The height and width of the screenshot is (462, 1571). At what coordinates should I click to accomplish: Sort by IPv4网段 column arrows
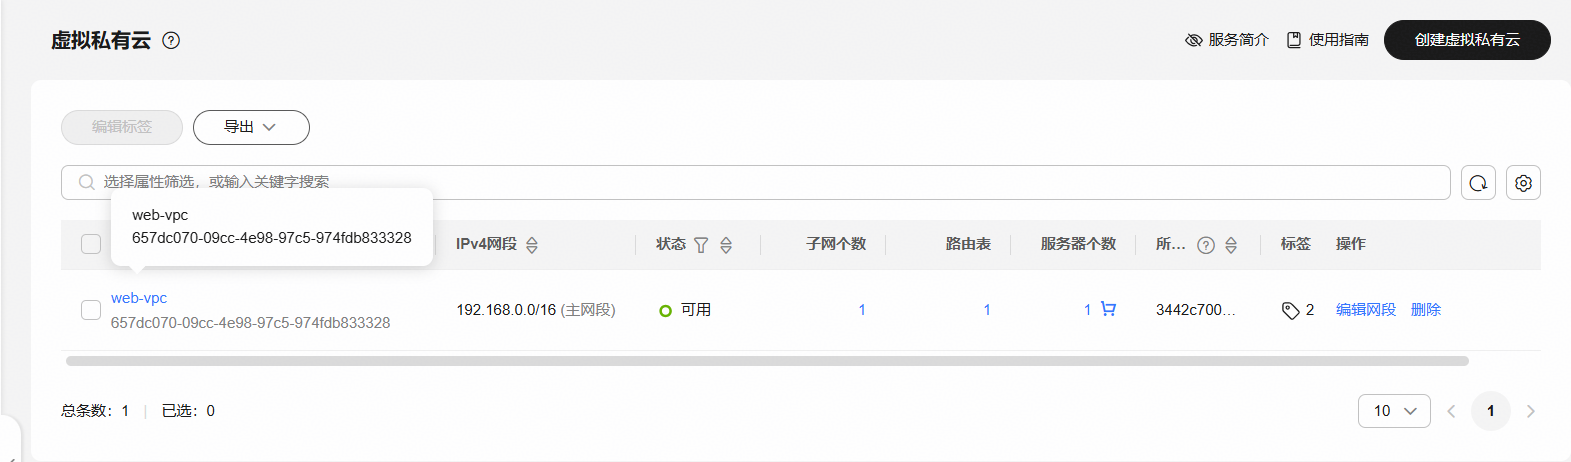pyautogui.click(x=532, y=245)
